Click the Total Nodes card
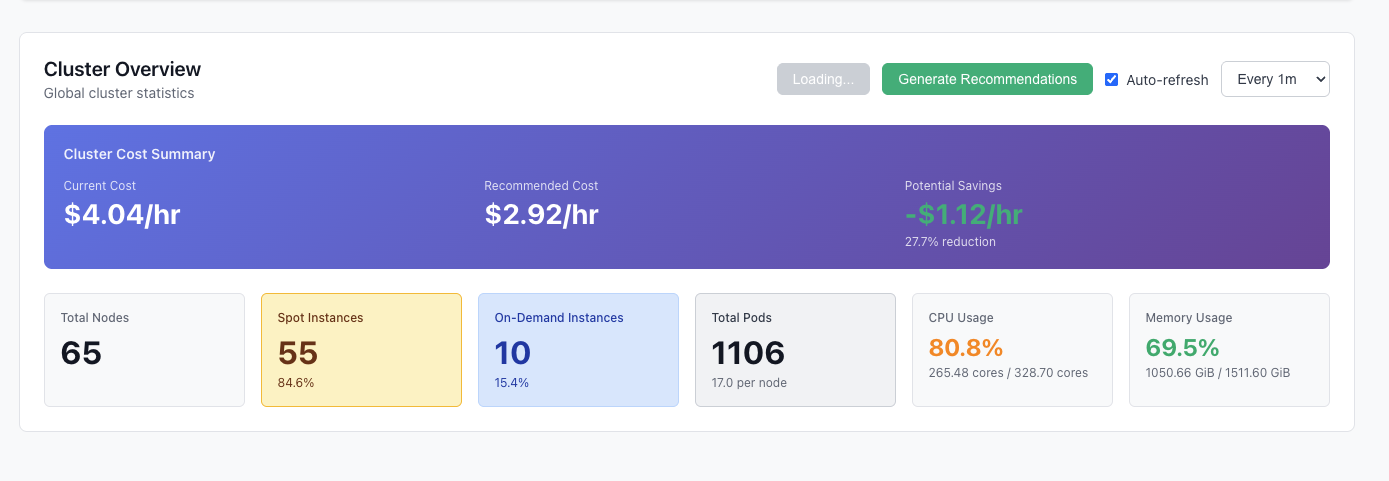This screenshot has width=1389, height=481. coord(144,350)
